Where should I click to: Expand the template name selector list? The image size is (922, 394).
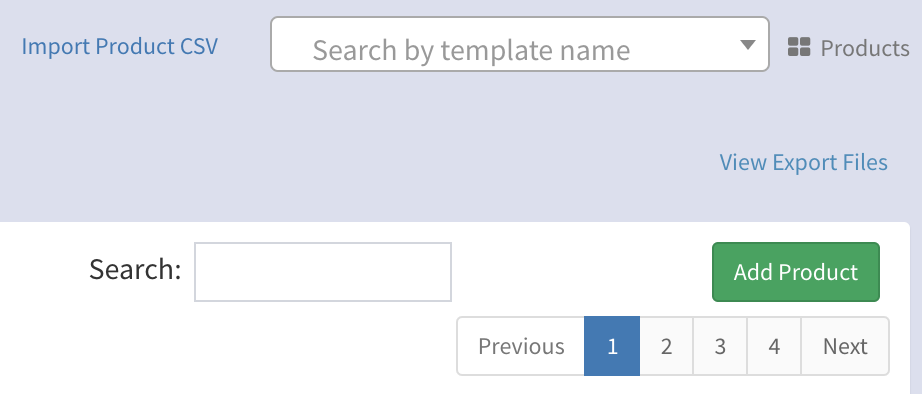point(747,45)
